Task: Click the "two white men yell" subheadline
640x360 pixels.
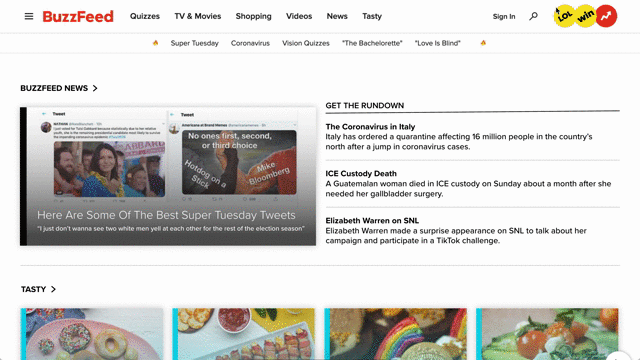Action: (171, 229)
